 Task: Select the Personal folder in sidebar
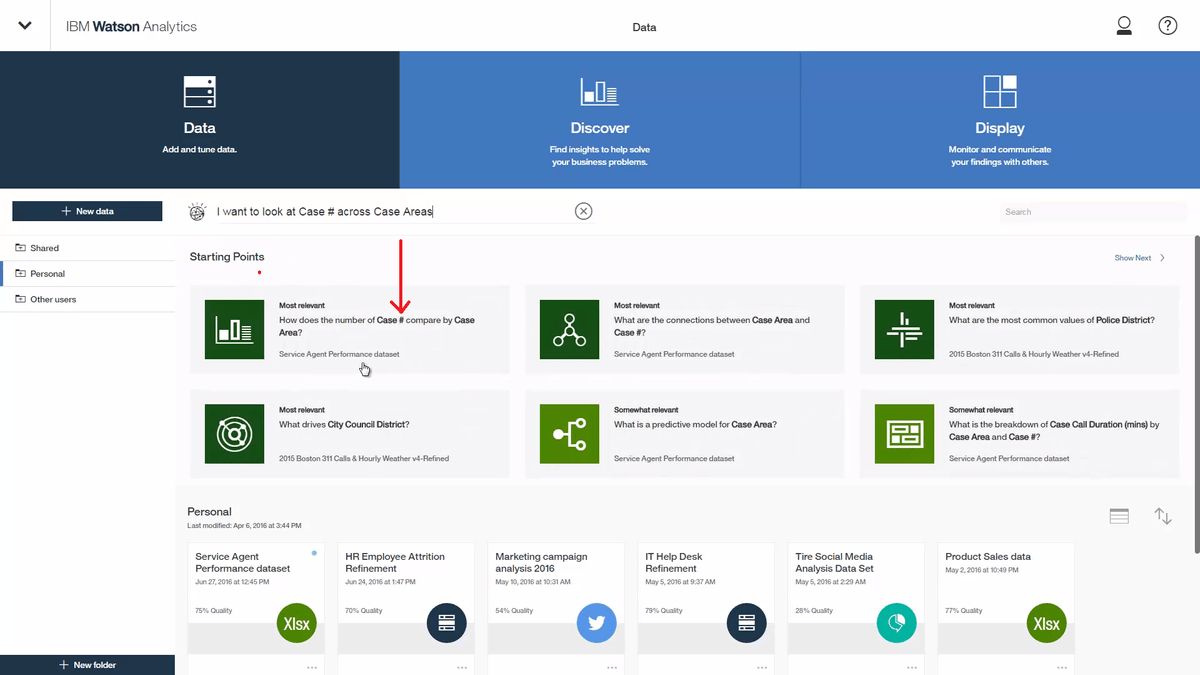tap(87, 273)
